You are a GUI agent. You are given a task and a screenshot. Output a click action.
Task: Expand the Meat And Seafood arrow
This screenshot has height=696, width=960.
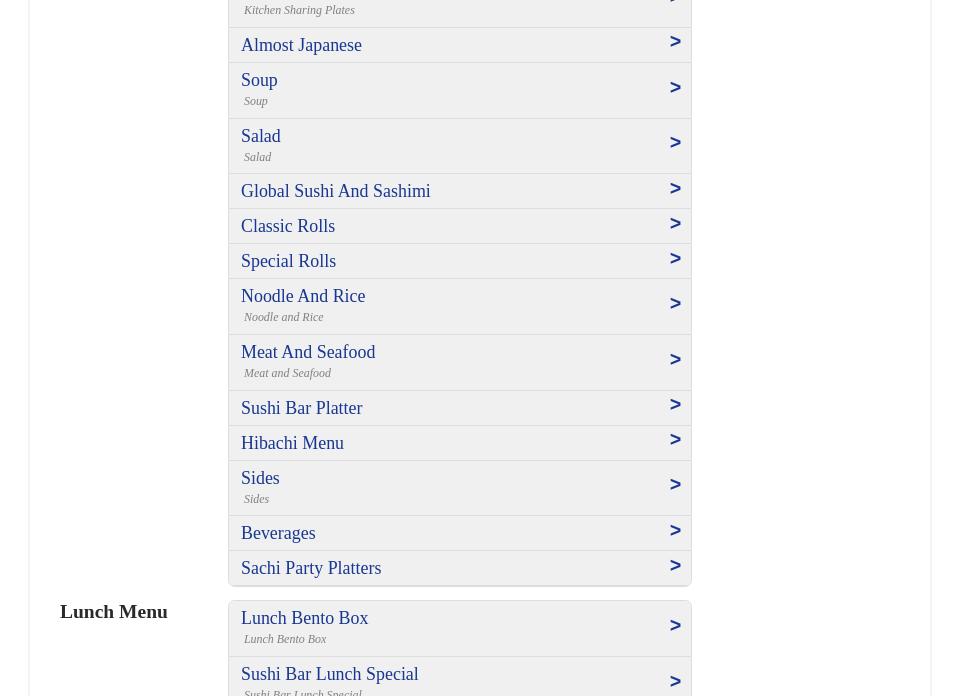(675, 360)
